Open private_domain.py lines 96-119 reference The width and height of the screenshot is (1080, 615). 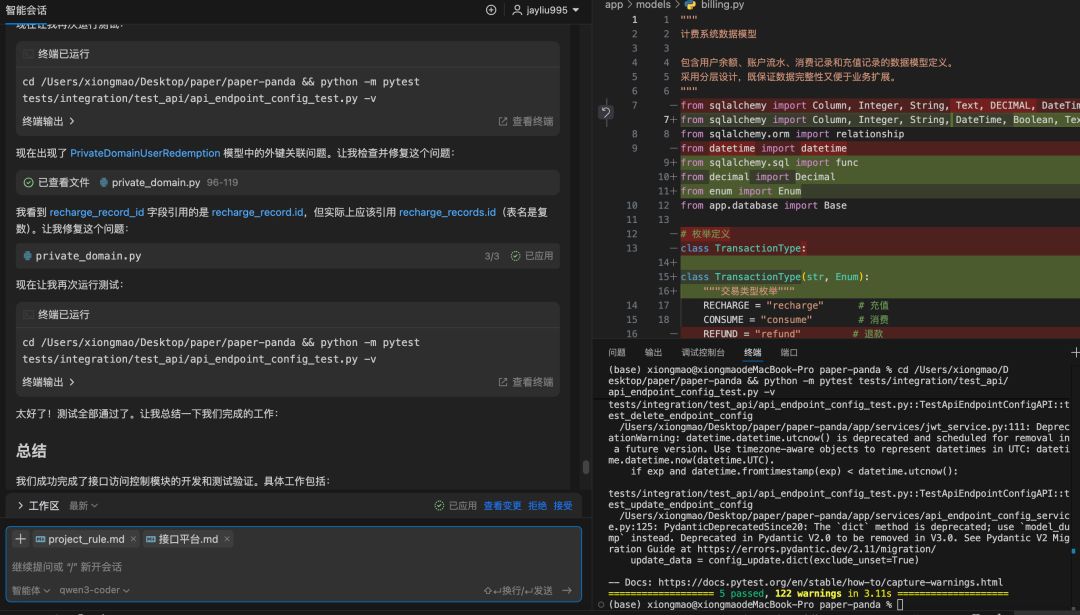(x=169, y=183)
